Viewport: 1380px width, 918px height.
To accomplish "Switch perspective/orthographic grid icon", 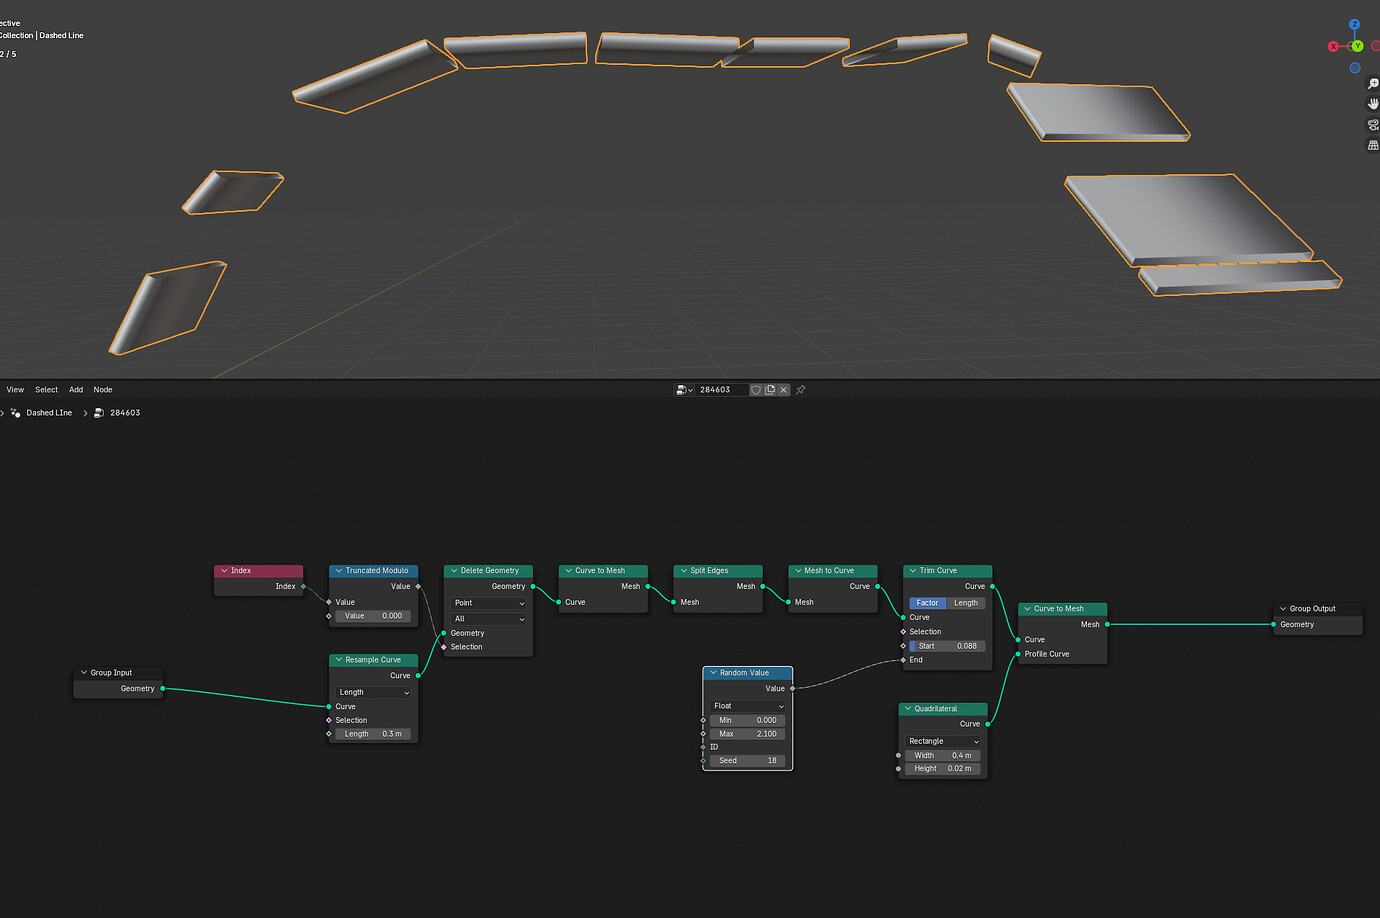I will 1373,145.
